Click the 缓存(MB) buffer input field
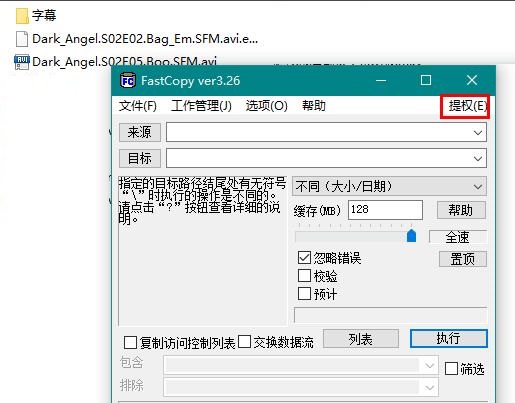The width and height of the screenshot is (515, 403). [x=385, y=210]
